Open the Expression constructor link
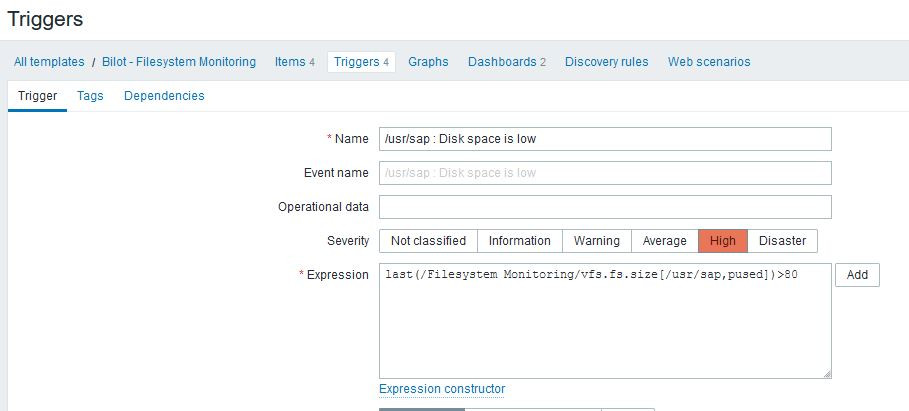Viewport: 909px width, 411px height. 442,389
